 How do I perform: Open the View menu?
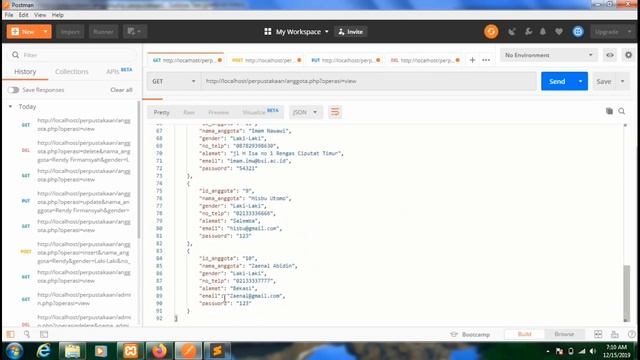40,15
